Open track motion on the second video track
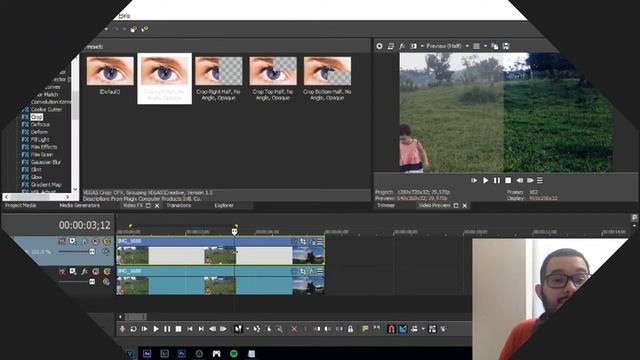The width and height of the screenshot is (640, 360). coord(73,271)
